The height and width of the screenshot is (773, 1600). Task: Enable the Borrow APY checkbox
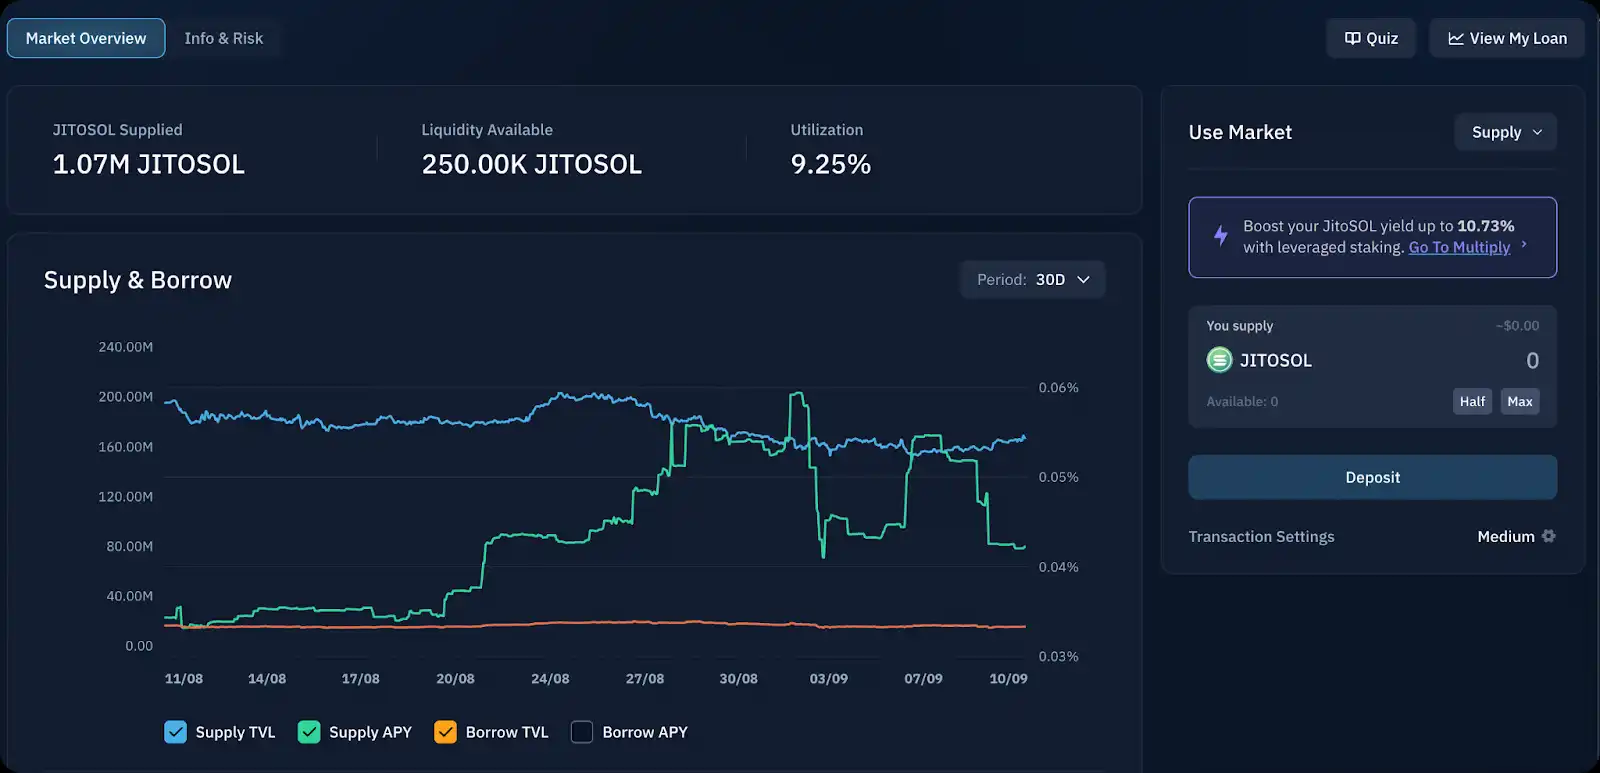[x=582, y=732]
